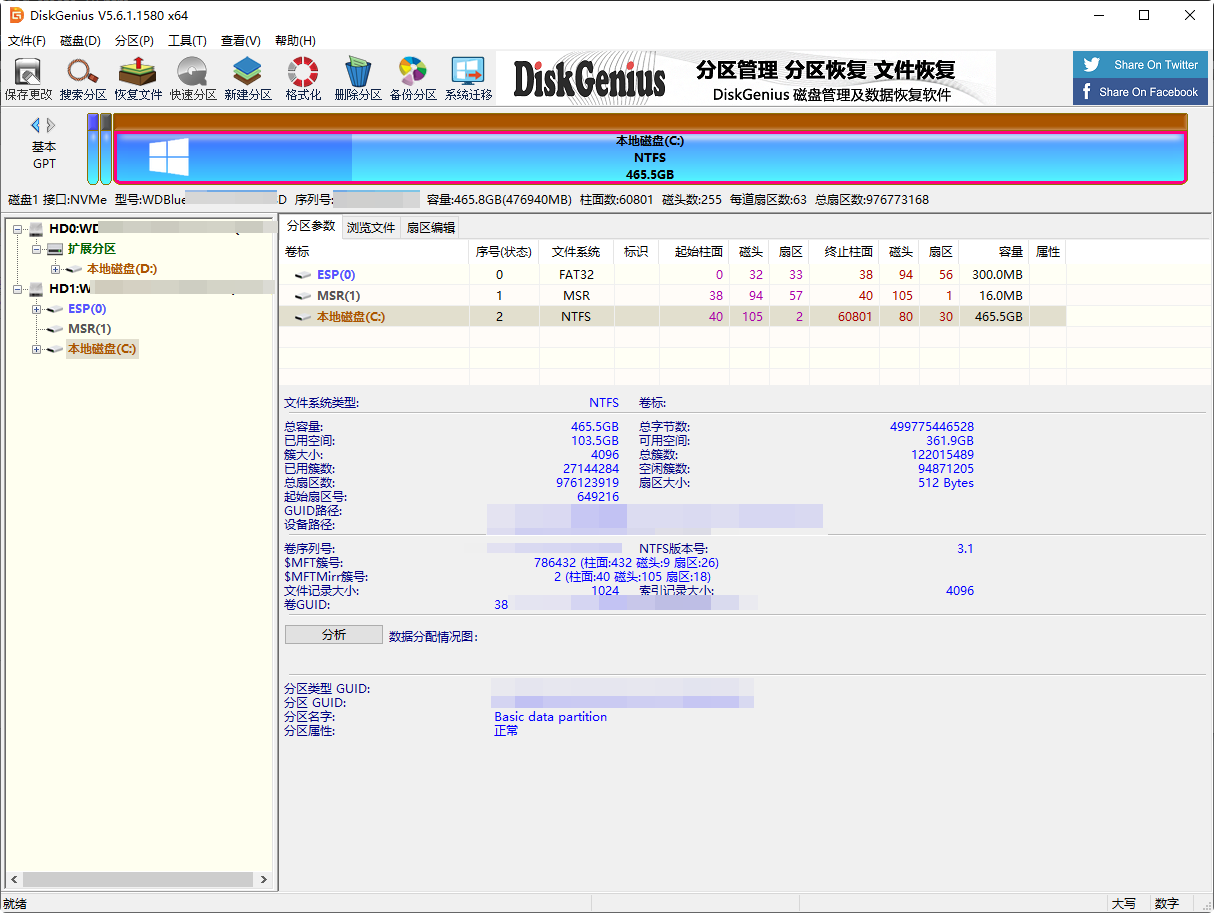The height and width of the screenshot is (913, 1214).
Task: Open the Share On Twitter link
Action: coord(1140,64)
